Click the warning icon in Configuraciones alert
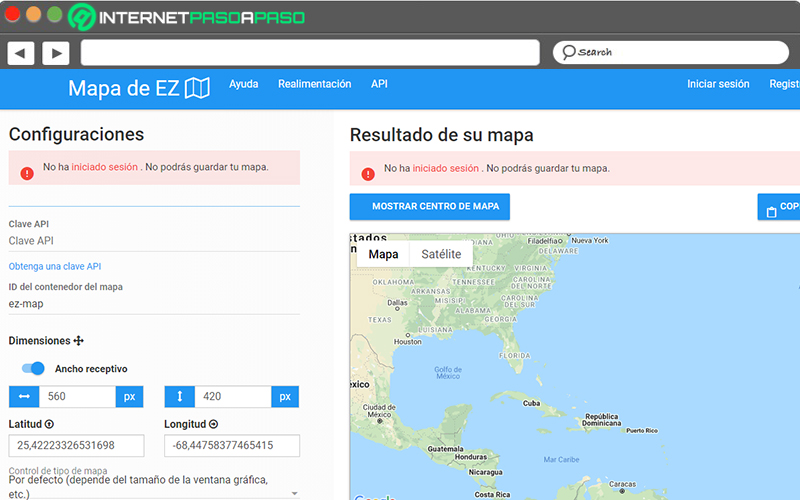The height and width of the screenshot is (500, 800). click(x=27, y=173)
